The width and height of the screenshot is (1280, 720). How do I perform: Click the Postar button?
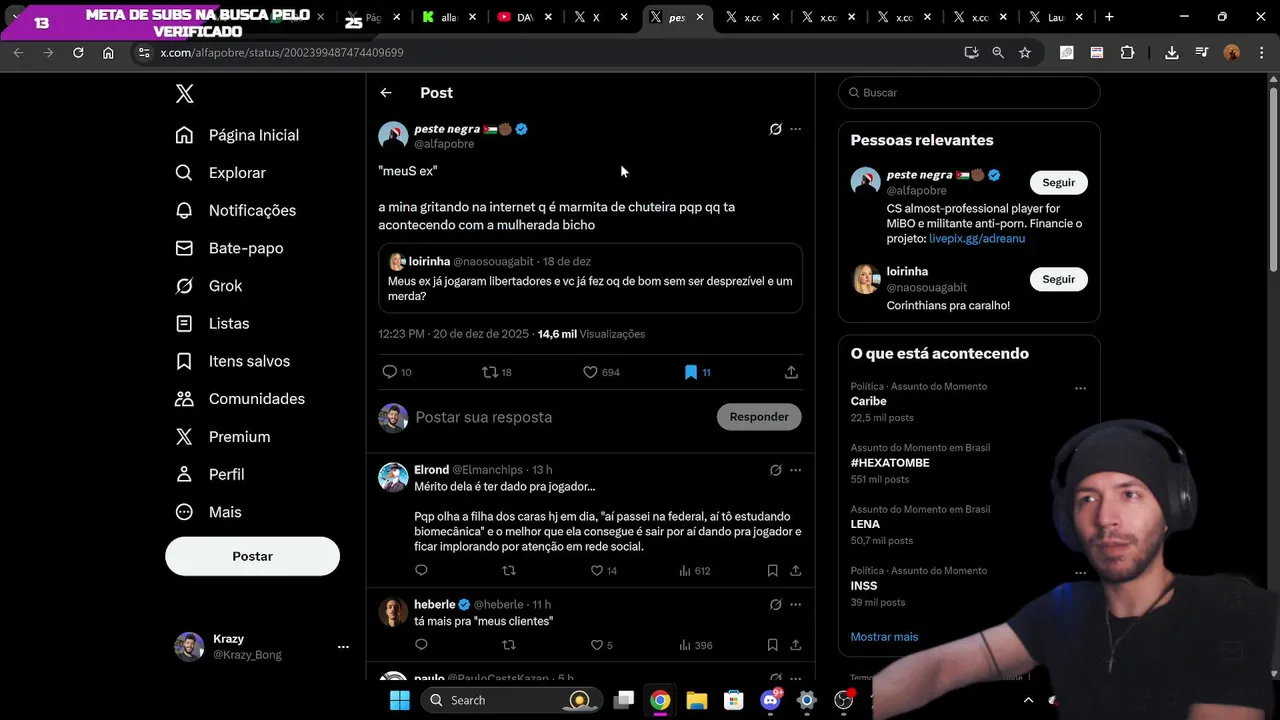point(252,556)
